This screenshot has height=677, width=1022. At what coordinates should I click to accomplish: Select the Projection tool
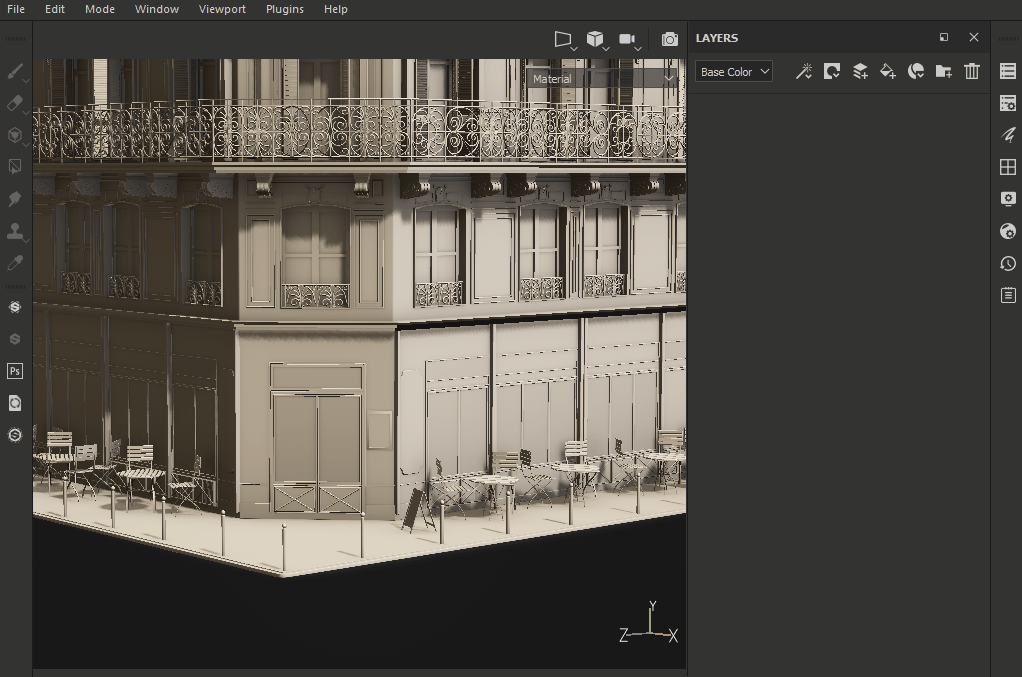click(x=15, y=135)
